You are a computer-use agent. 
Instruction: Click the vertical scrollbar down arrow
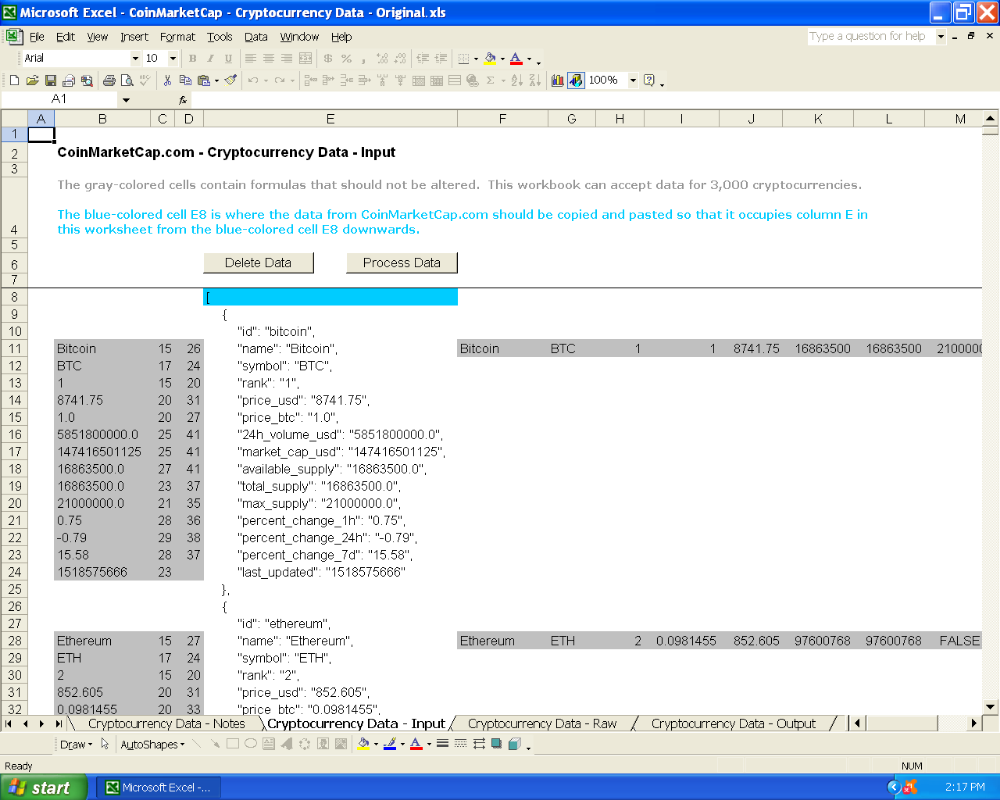pyautogui.click(x=990, y=707)
